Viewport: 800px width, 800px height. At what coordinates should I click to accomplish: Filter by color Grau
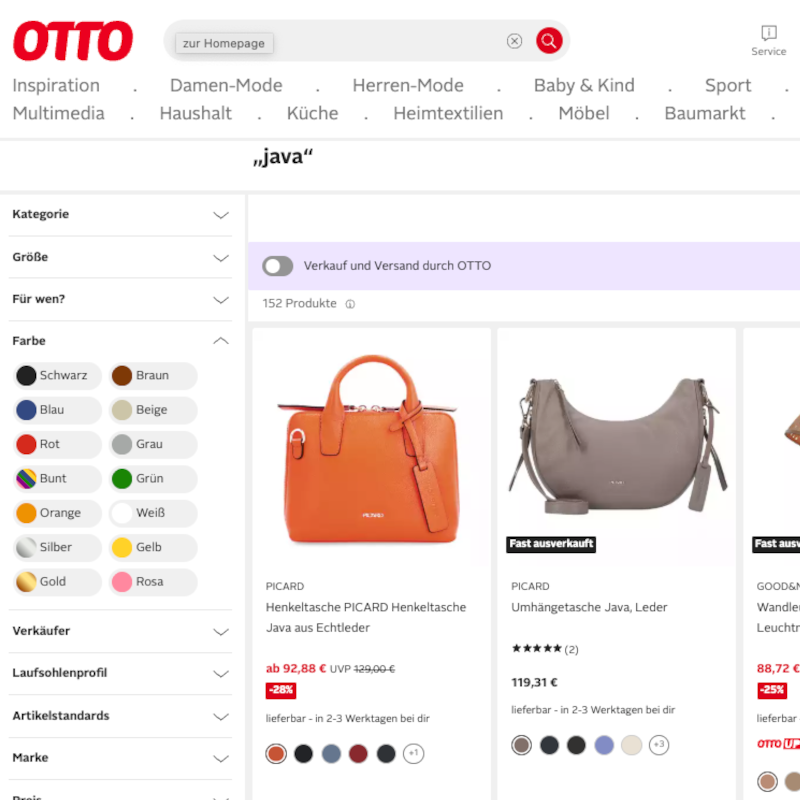tap(153, 444)
